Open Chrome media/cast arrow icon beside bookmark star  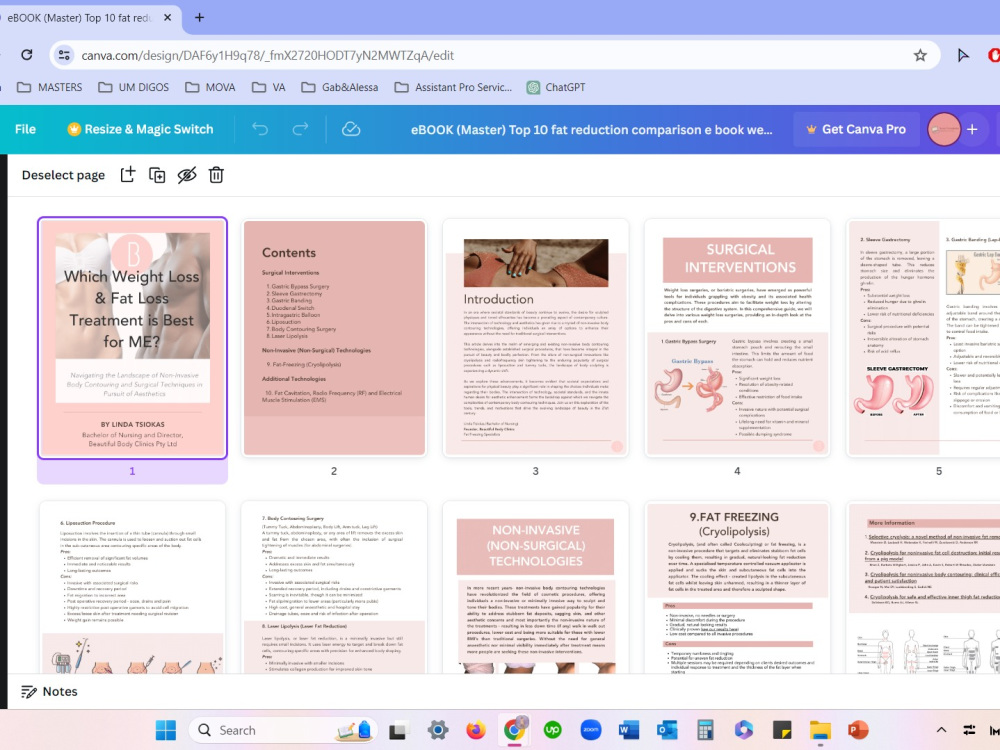point(963,55)
